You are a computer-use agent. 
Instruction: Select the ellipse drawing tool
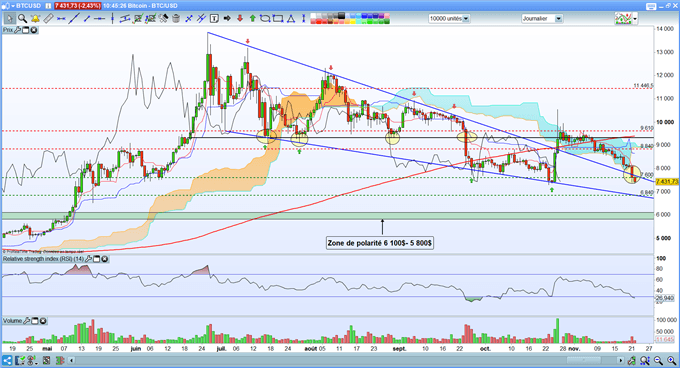[265, 19]
